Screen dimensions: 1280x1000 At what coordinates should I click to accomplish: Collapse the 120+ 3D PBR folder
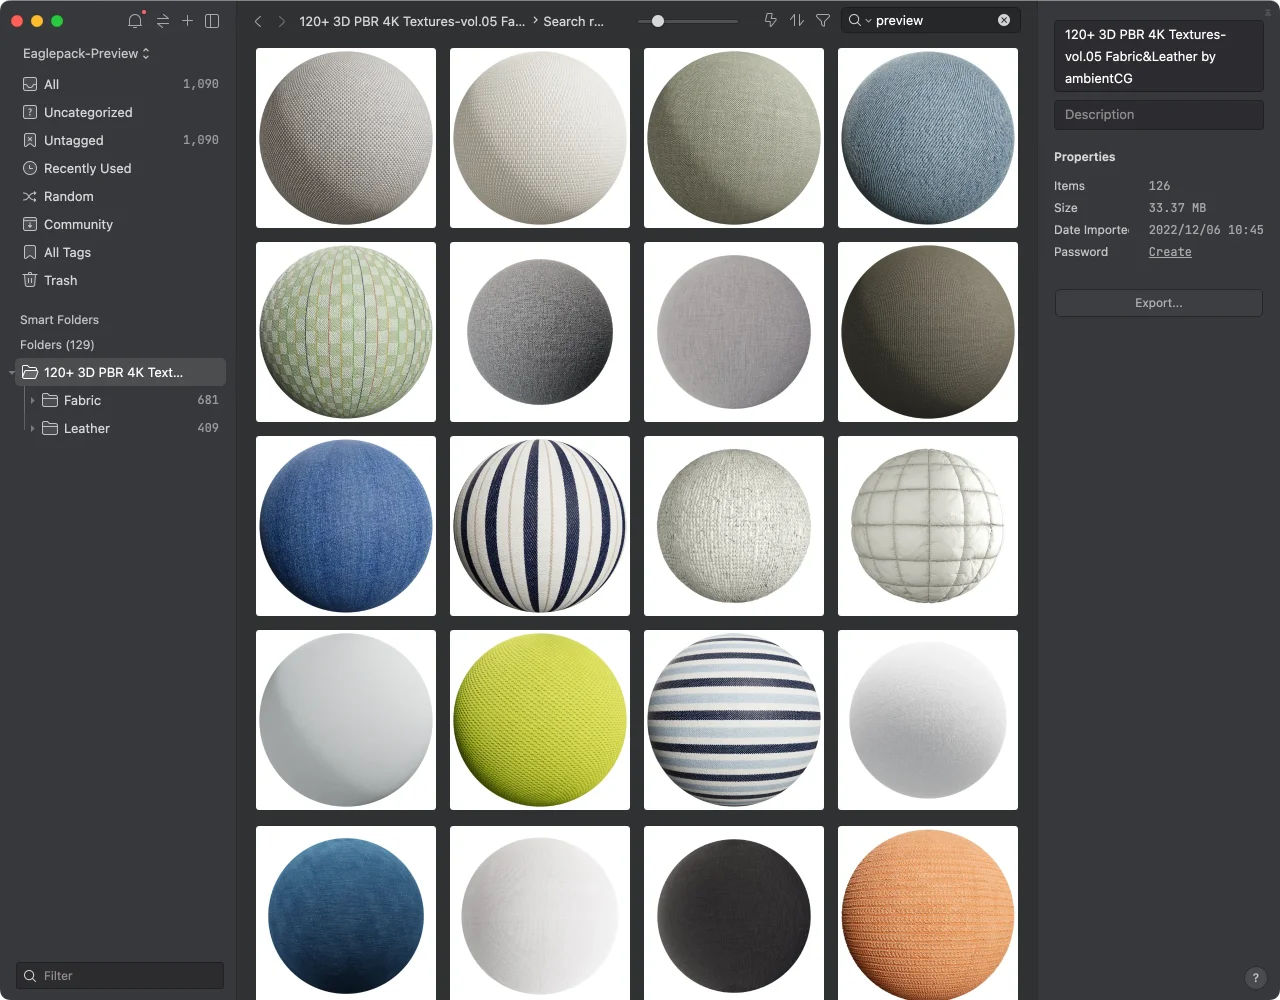coord(11,372)
